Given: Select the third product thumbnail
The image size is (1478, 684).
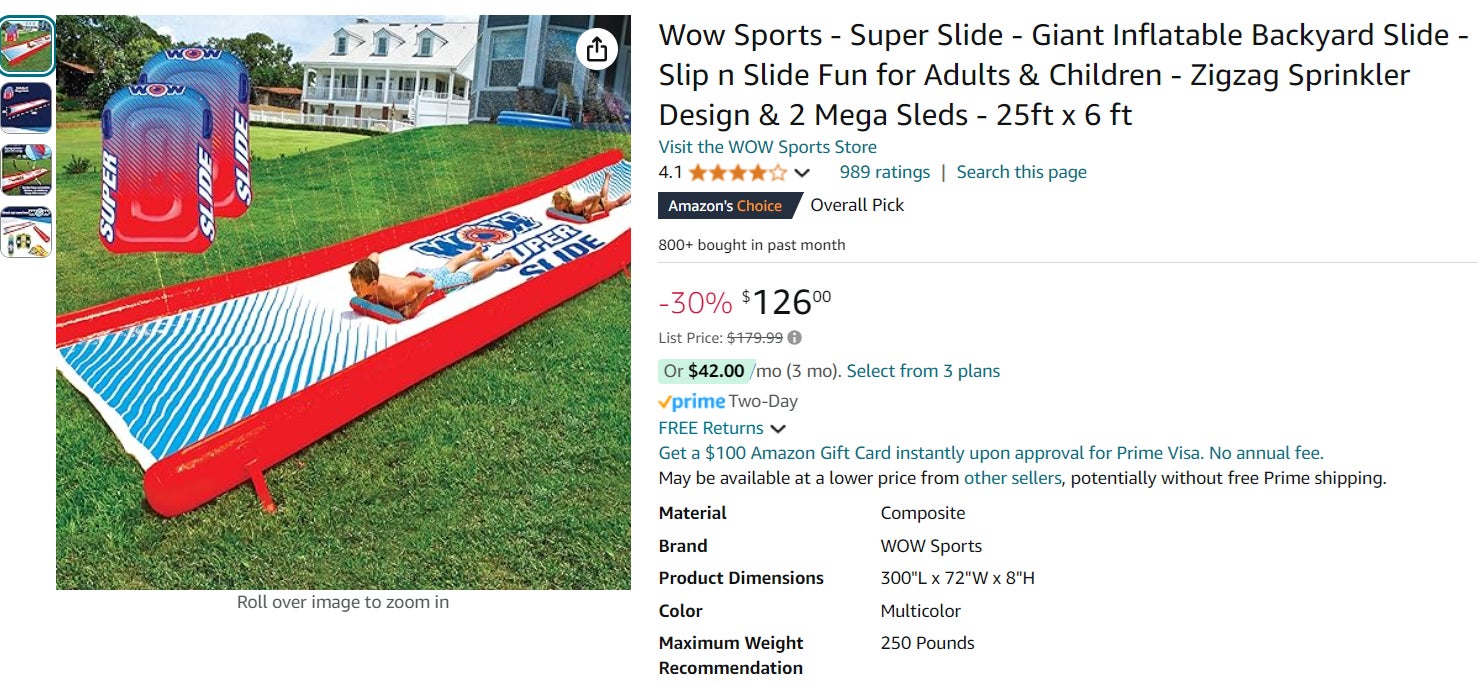Looking at the screenshot, I should [27, 170].
